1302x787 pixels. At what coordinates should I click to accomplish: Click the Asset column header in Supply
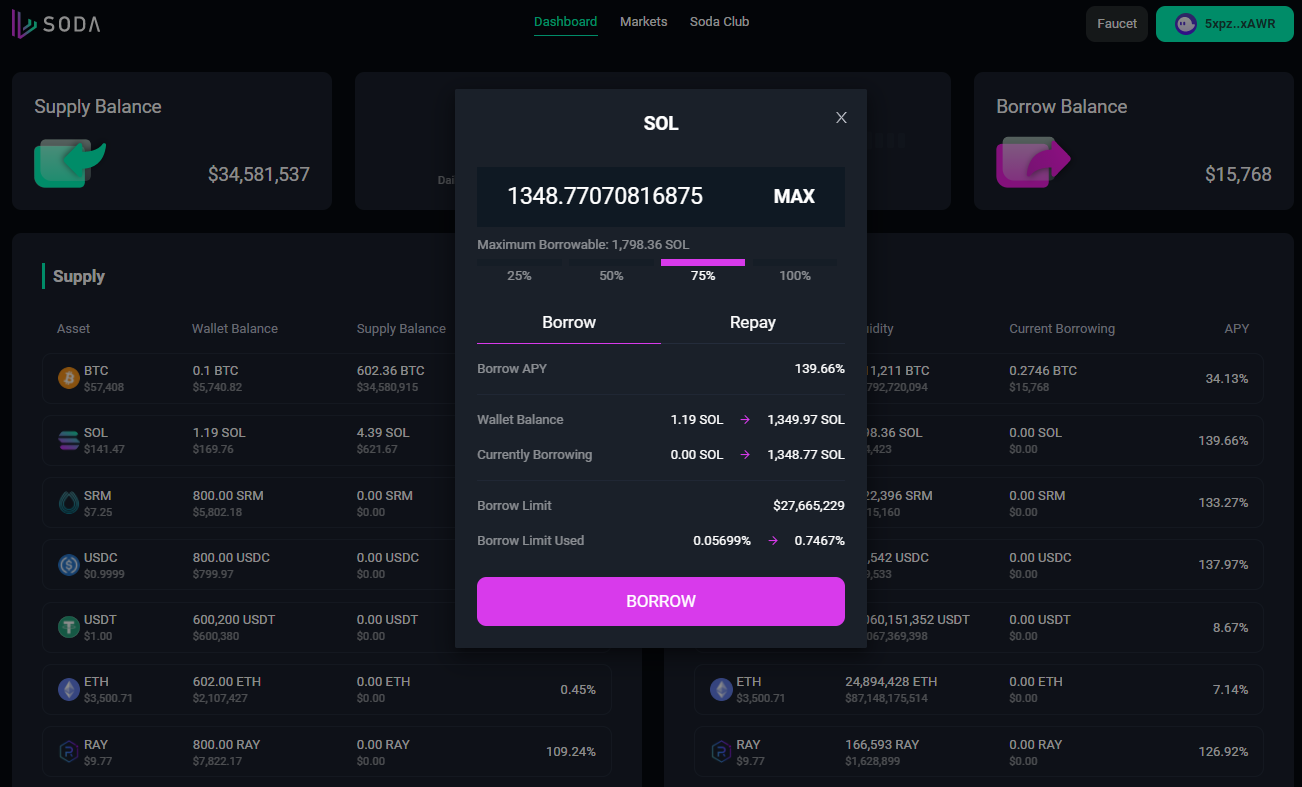[x=73, y=329]
